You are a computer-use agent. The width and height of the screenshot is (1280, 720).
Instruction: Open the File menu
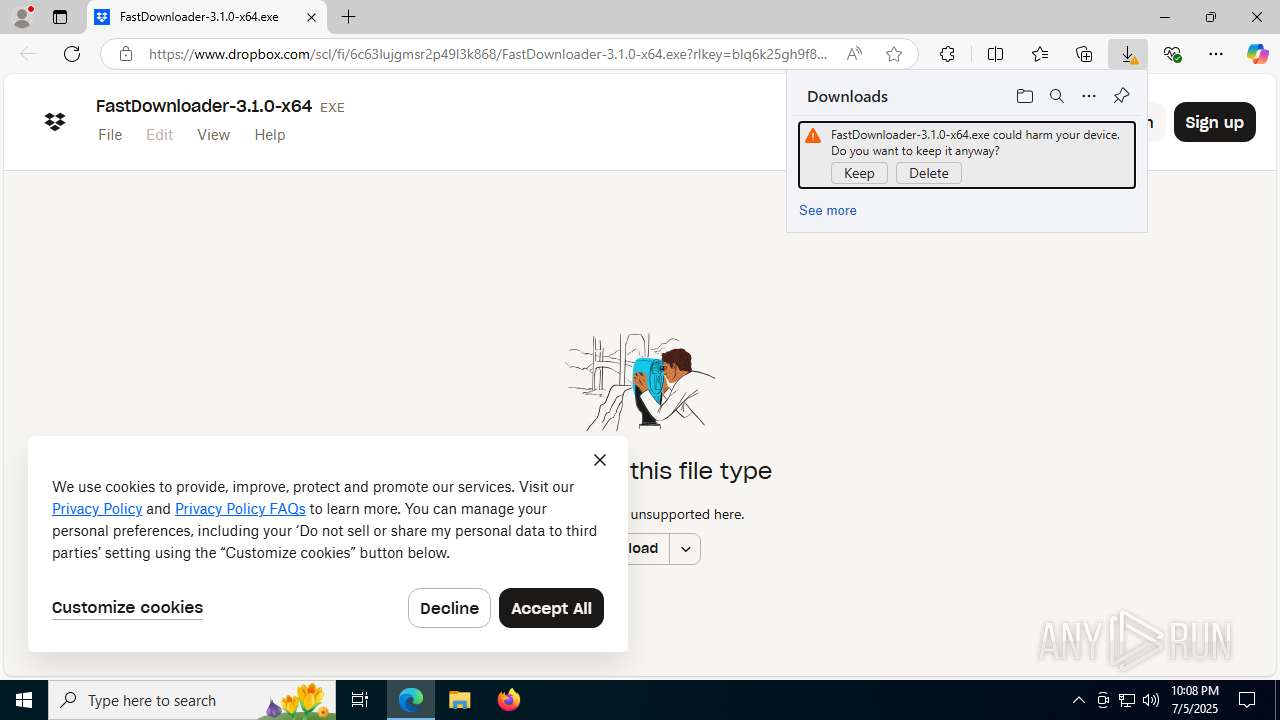point(110,135)
